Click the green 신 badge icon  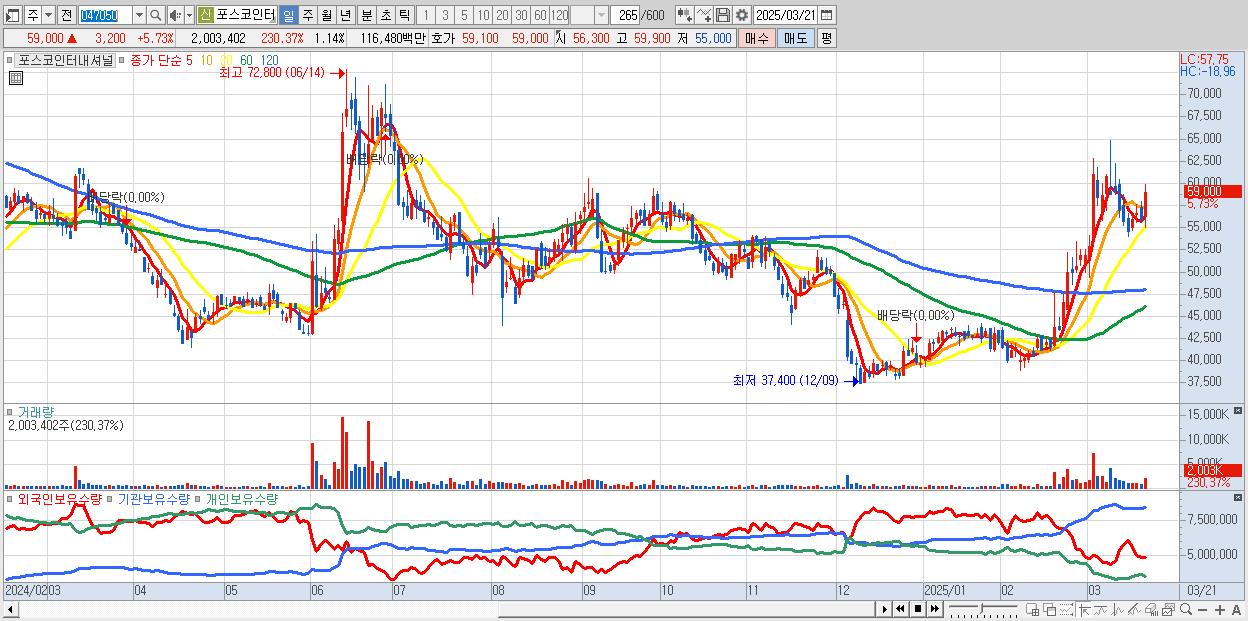204,15
